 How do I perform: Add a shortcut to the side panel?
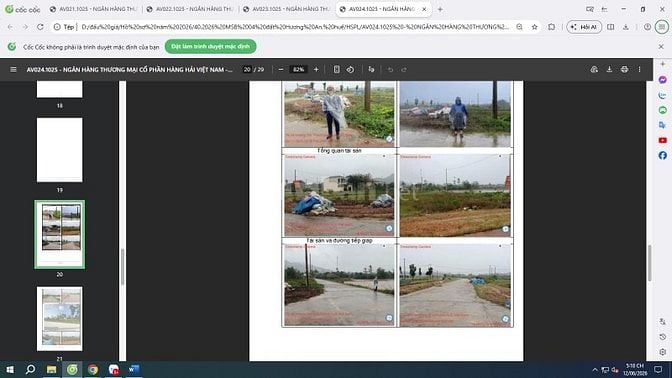(663, 64)
